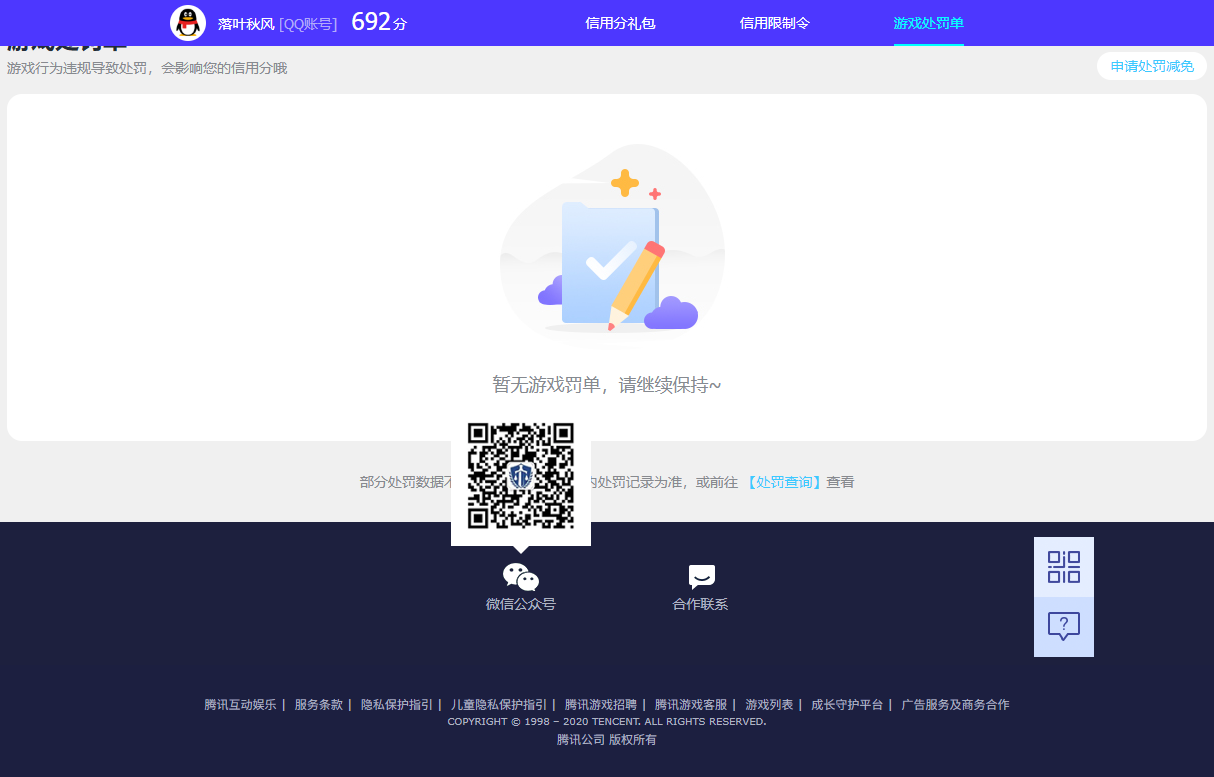Click the QQ penguin avatar icon
This screenshot has width=1214, height=777.
point(188,23)
